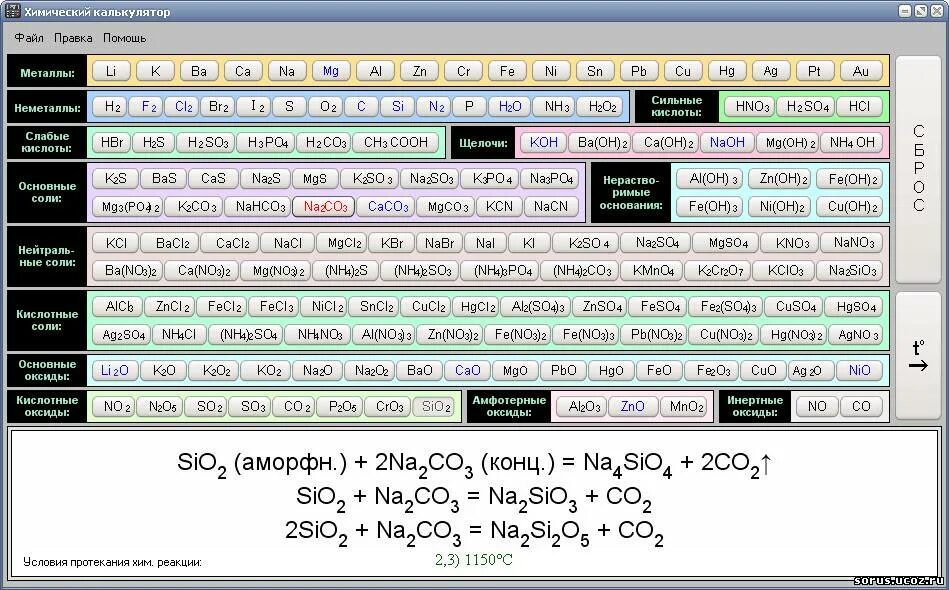Choose the K2Cr2O7 button
949x590 pixels.
pyautogui.click(x=720, y=271)
